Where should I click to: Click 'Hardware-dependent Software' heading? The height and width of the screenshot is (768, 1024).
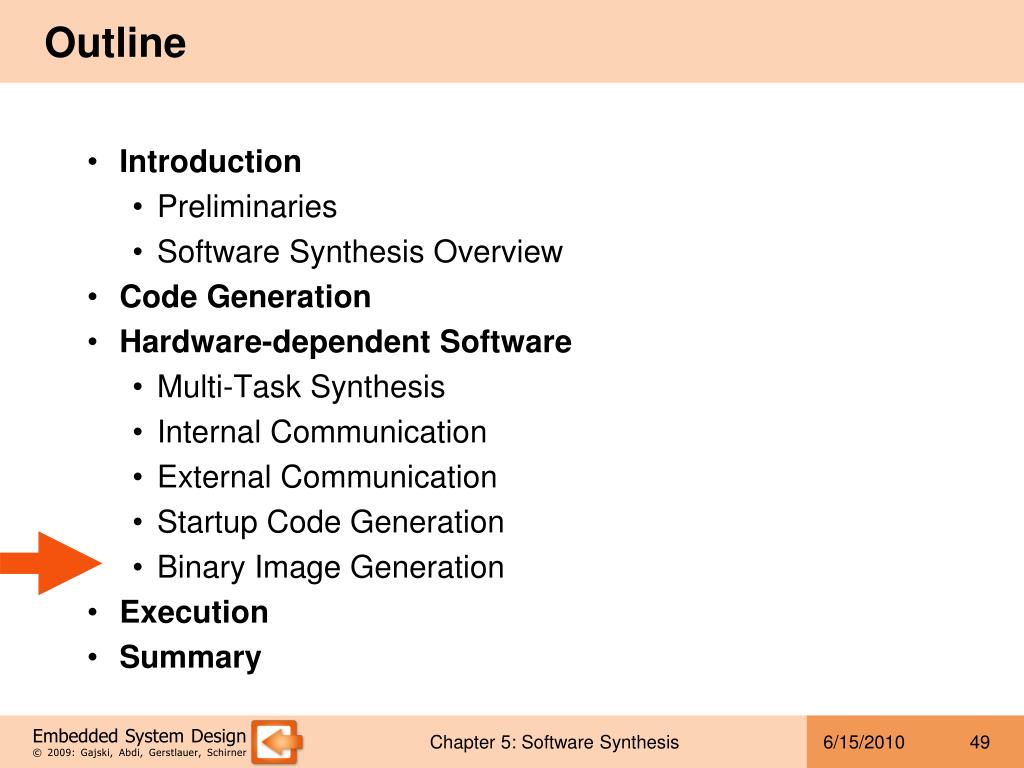point(345,342)
